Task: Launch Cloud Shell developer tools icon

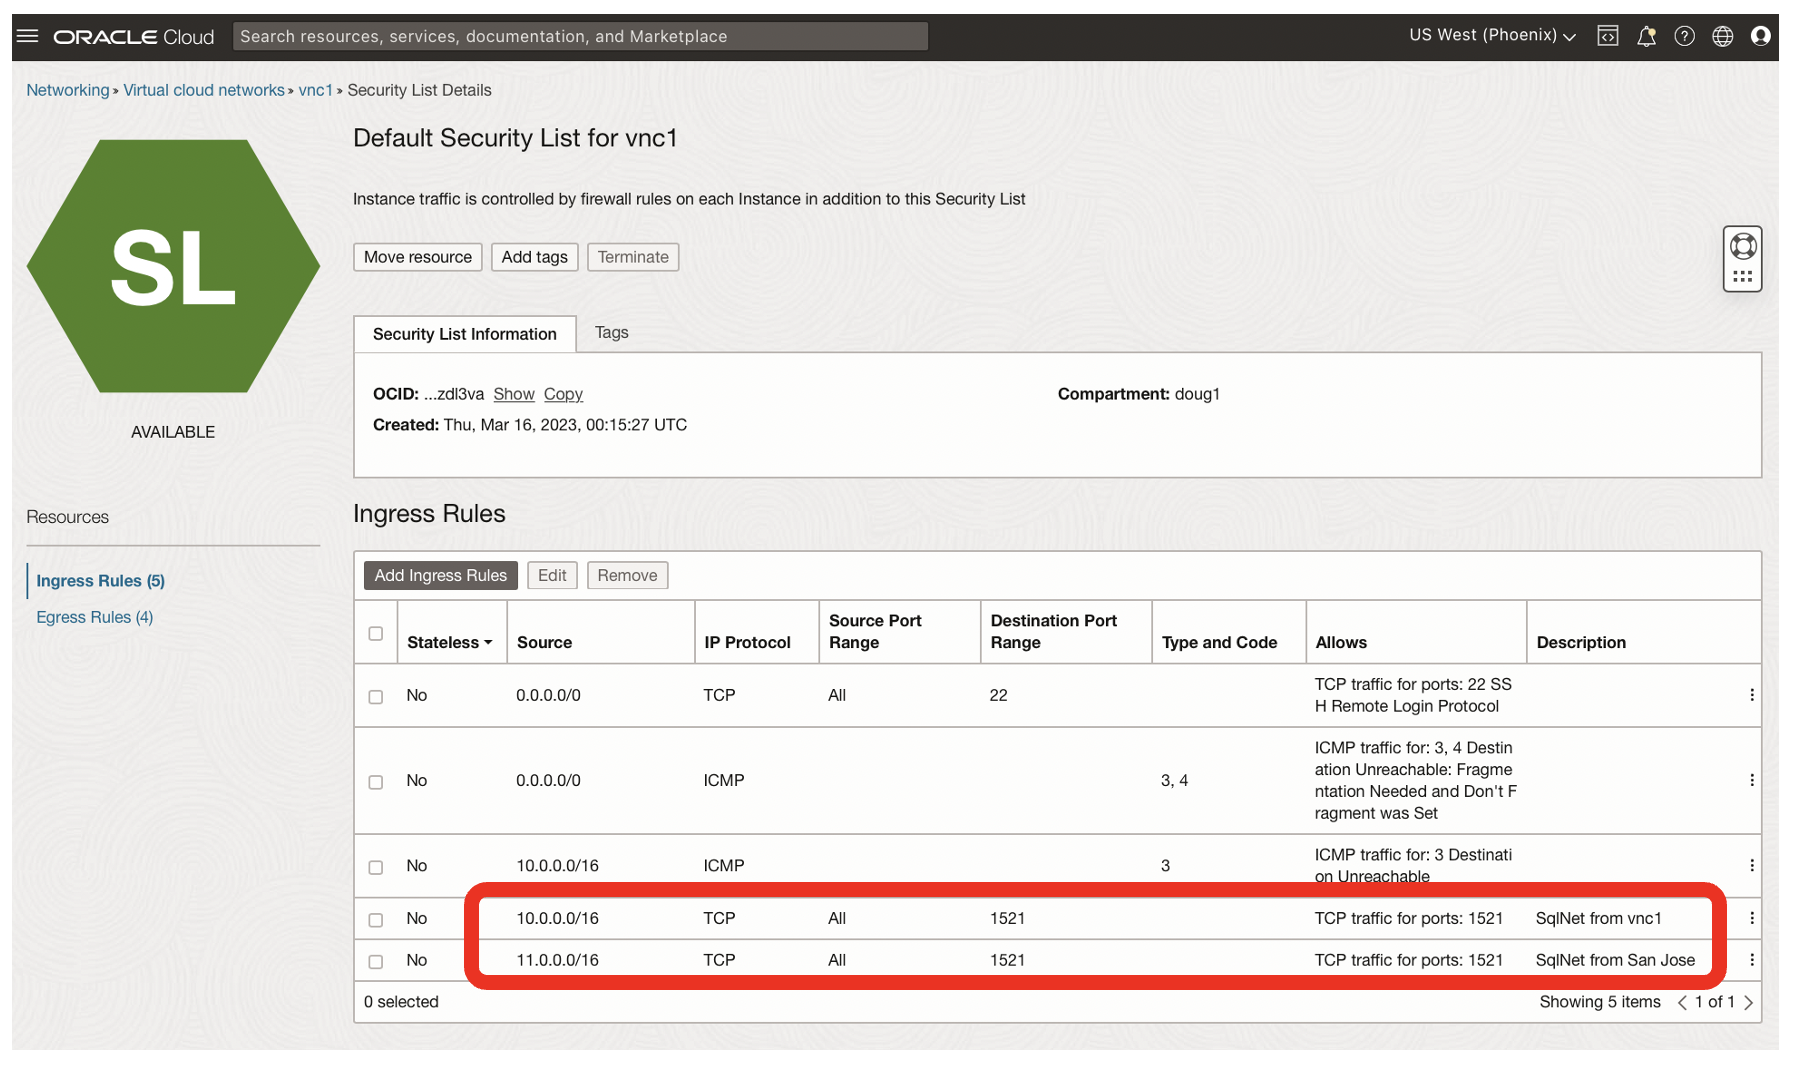Action: [x=1607, y=36]
